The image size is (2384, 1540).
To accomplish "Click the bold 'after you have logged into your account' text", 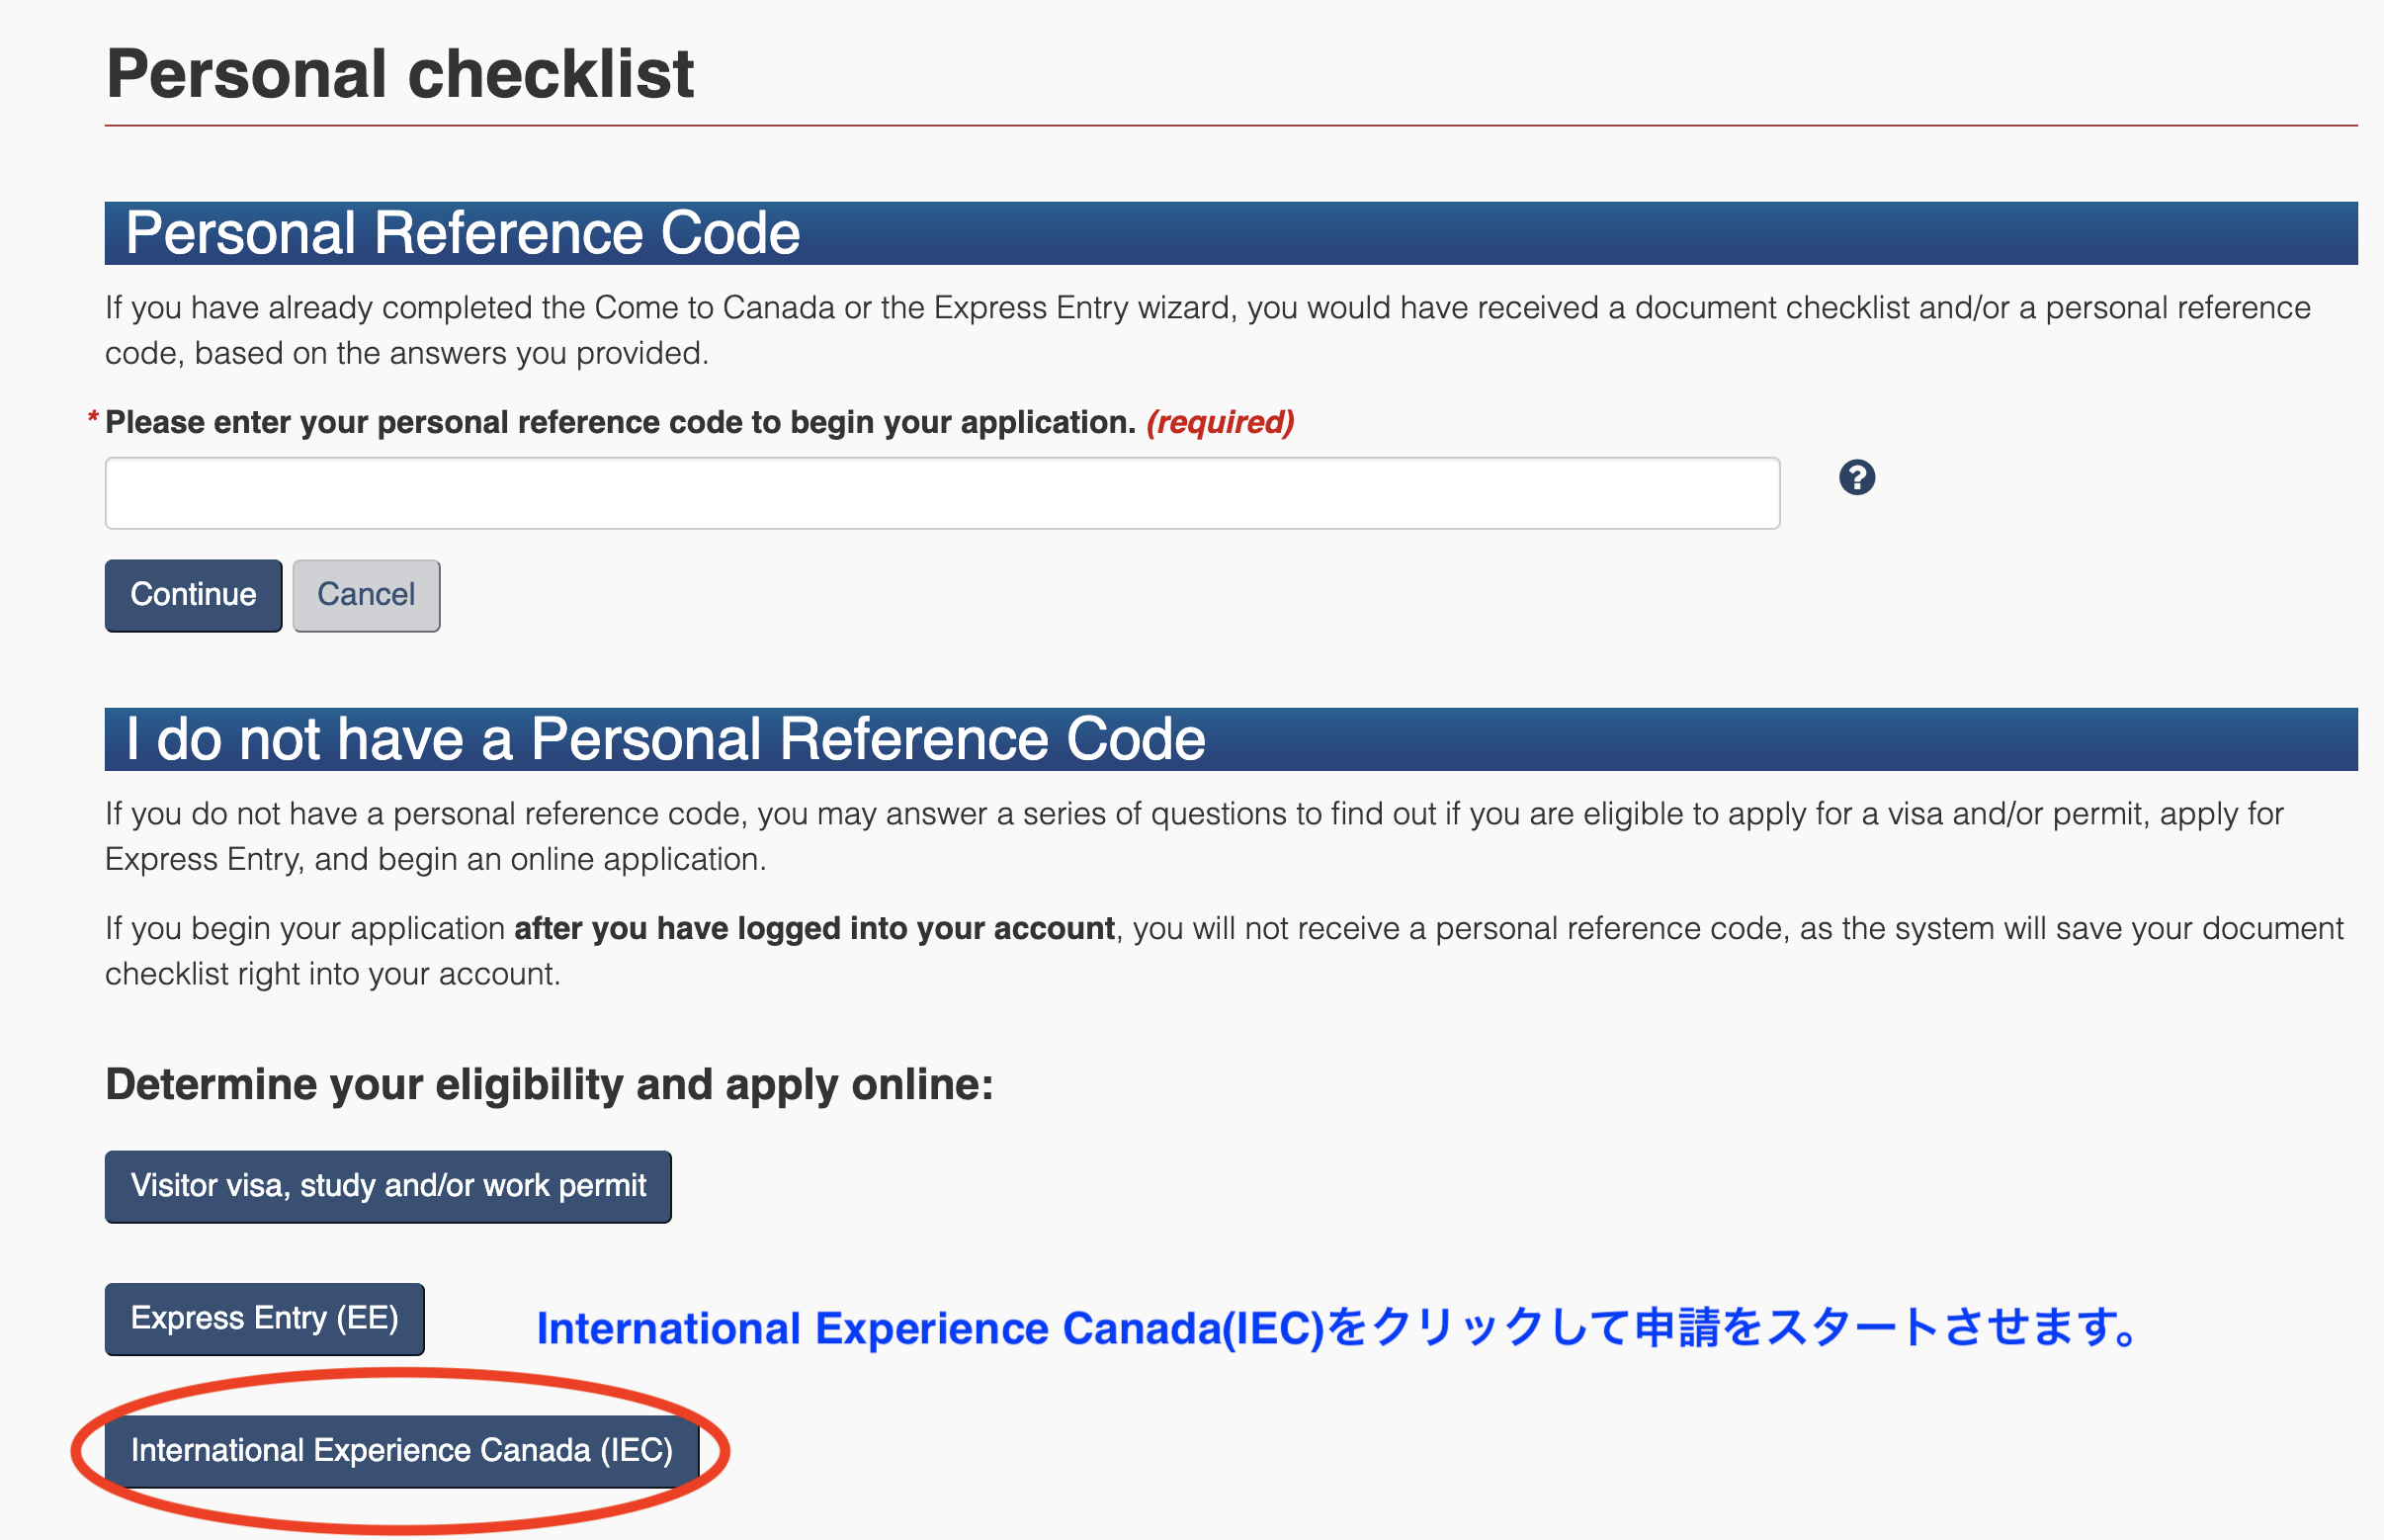I will [814, 928].
